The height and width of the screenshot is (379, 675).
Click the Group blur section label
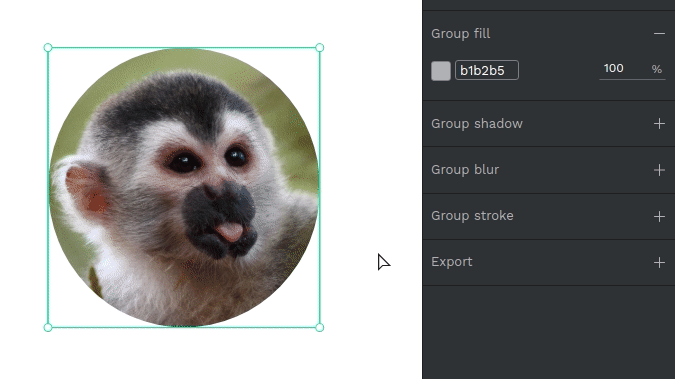click(465, 170)
